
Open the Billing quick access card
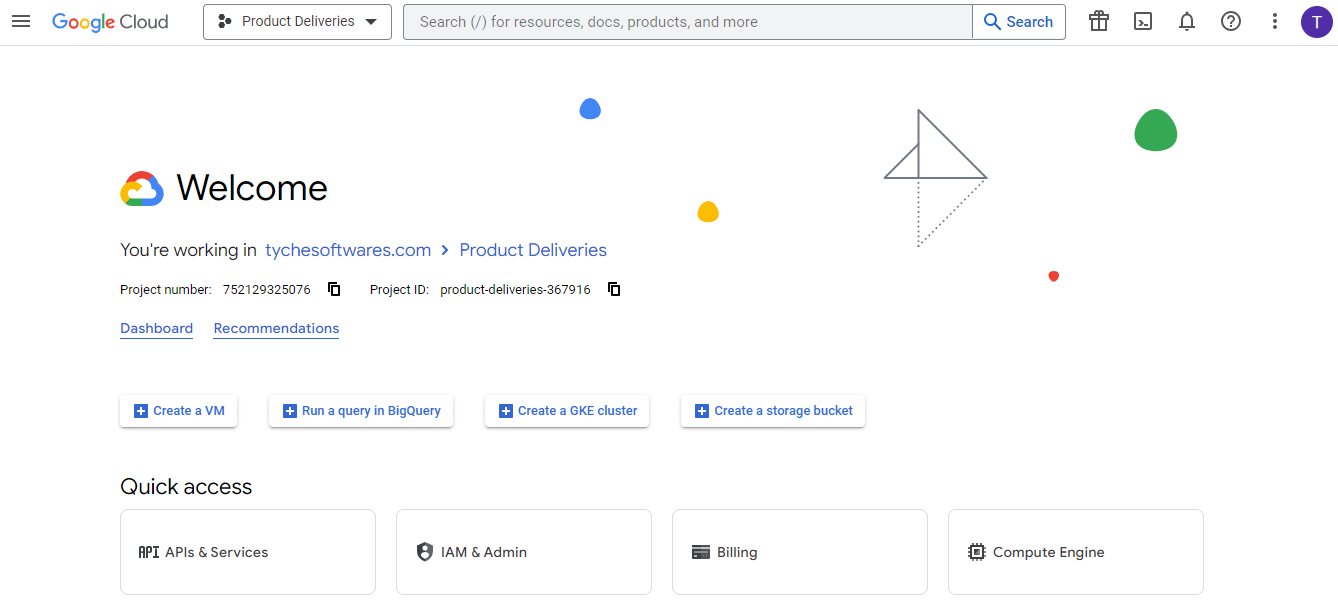[x=800, y=552]
